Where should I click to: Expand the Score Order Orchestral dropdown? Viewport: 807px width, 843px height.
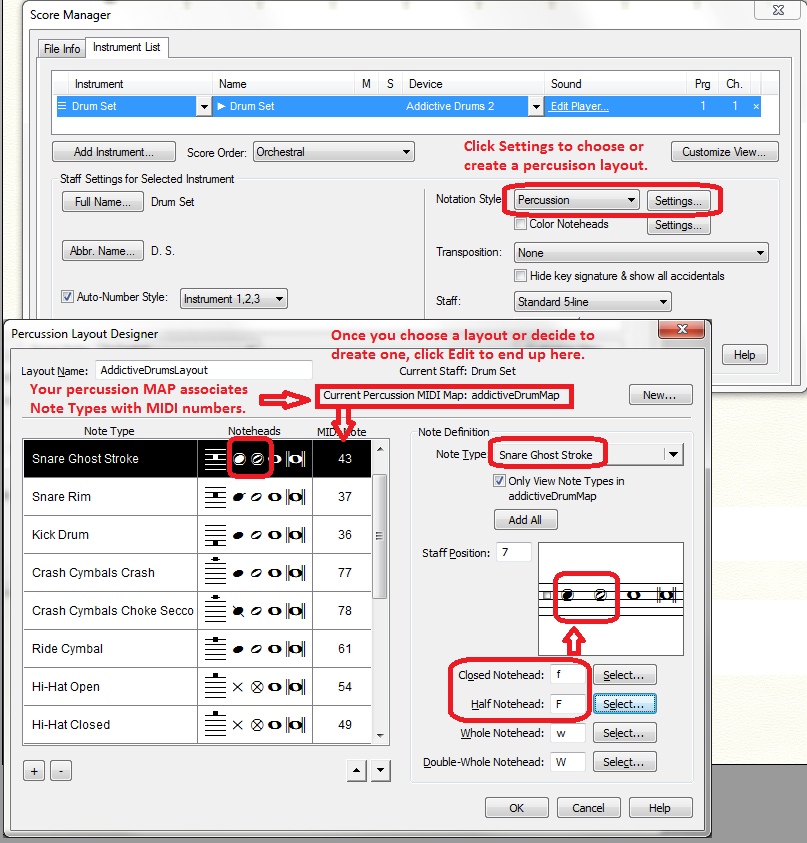tap(334, 152)
